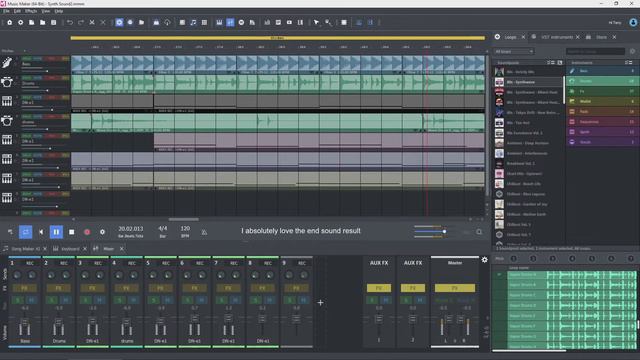Open the Effects menu
This screenshot has height=360, width=640.
(x=31, y=11)
